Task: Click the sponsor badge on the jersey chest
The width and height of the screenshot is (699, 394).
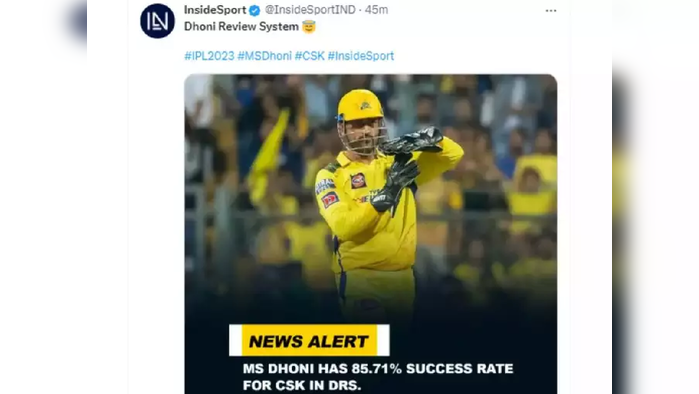Action: [x=358, y=181]
